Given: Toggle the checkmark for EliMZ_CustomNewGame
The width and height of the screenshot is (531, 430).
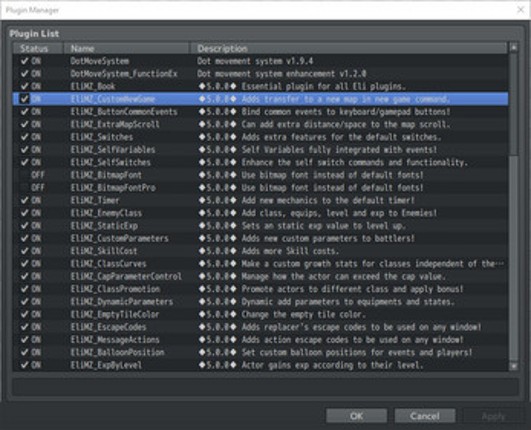Looking at the screenshot, I should coord(24,99).
